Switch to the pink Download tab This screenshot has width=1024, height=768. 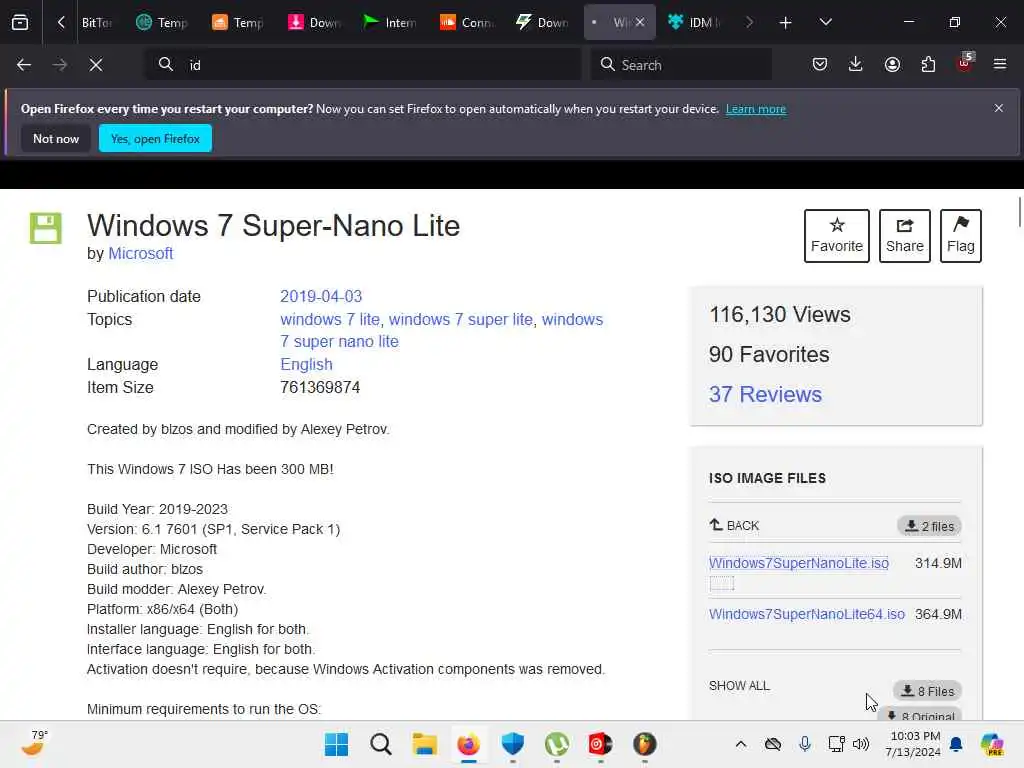(x=314, y=22)
